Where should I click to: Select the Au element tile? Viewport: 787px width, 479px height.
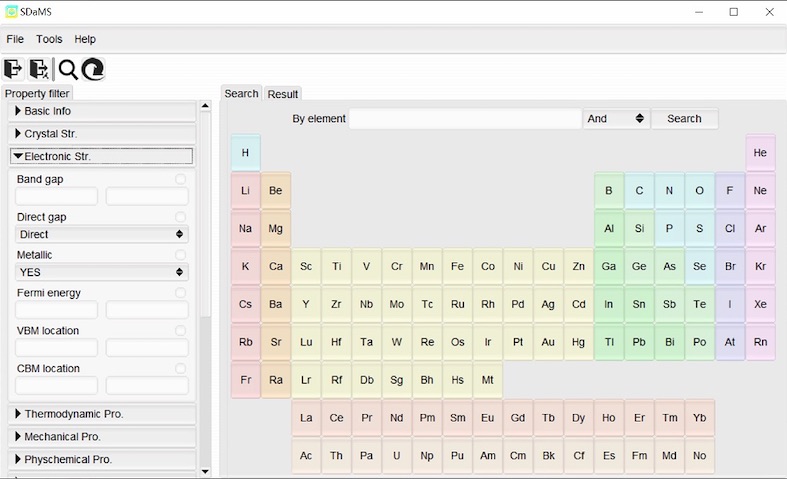[548, 342]
